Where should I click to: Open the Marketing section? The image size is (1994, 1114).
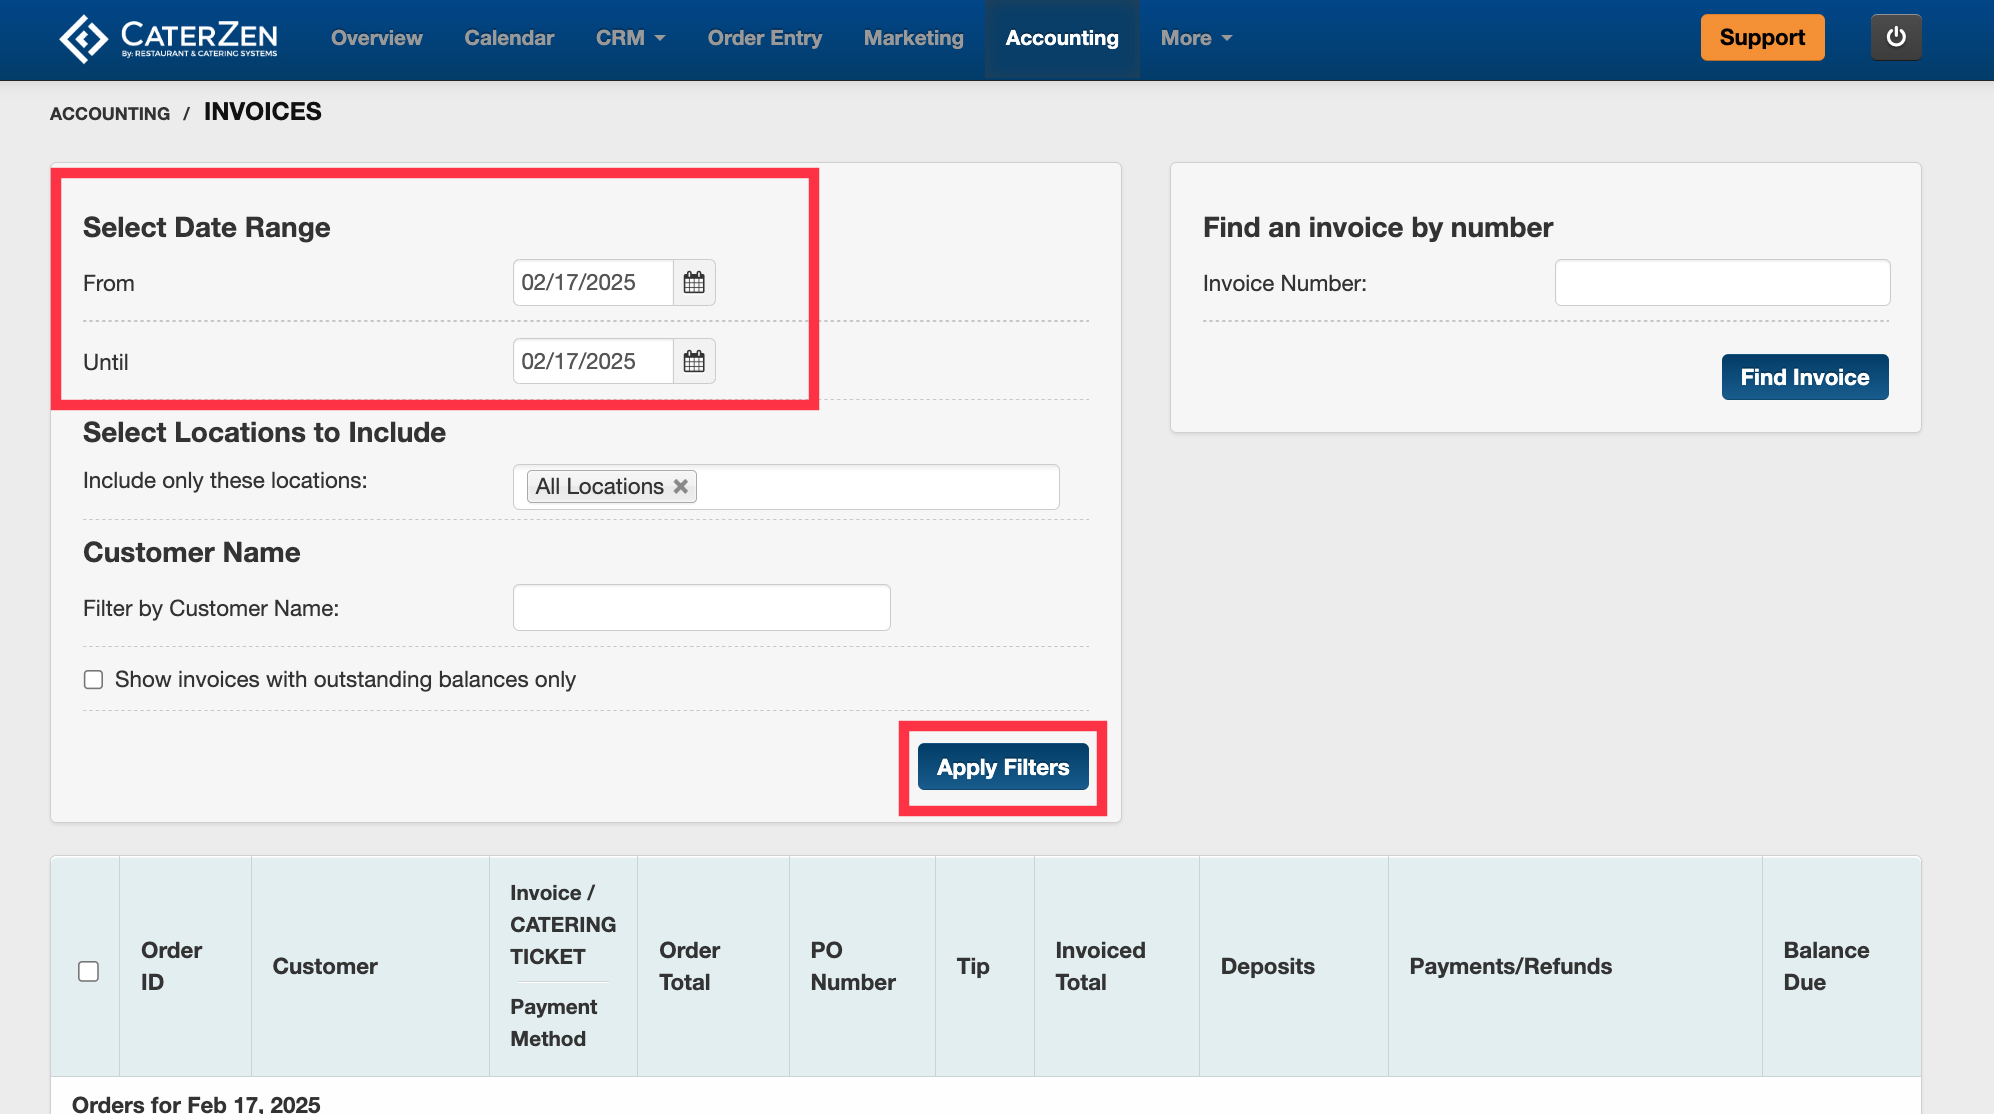(913, 38)
